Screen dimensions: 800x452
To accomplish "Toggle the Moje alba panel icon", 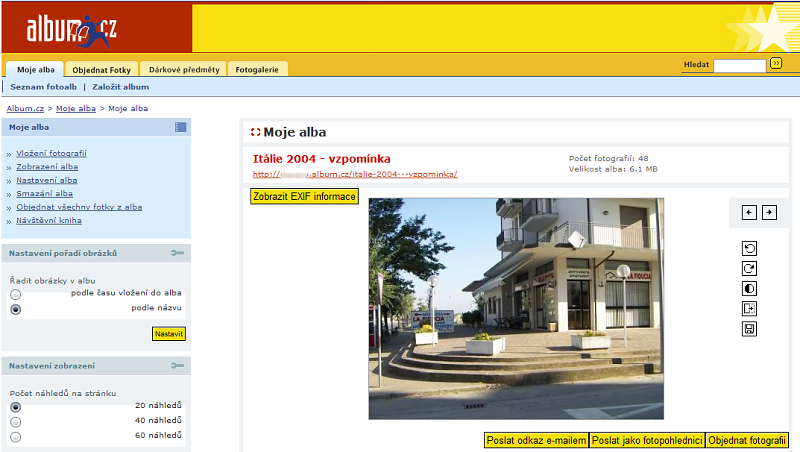I will 181,127.
